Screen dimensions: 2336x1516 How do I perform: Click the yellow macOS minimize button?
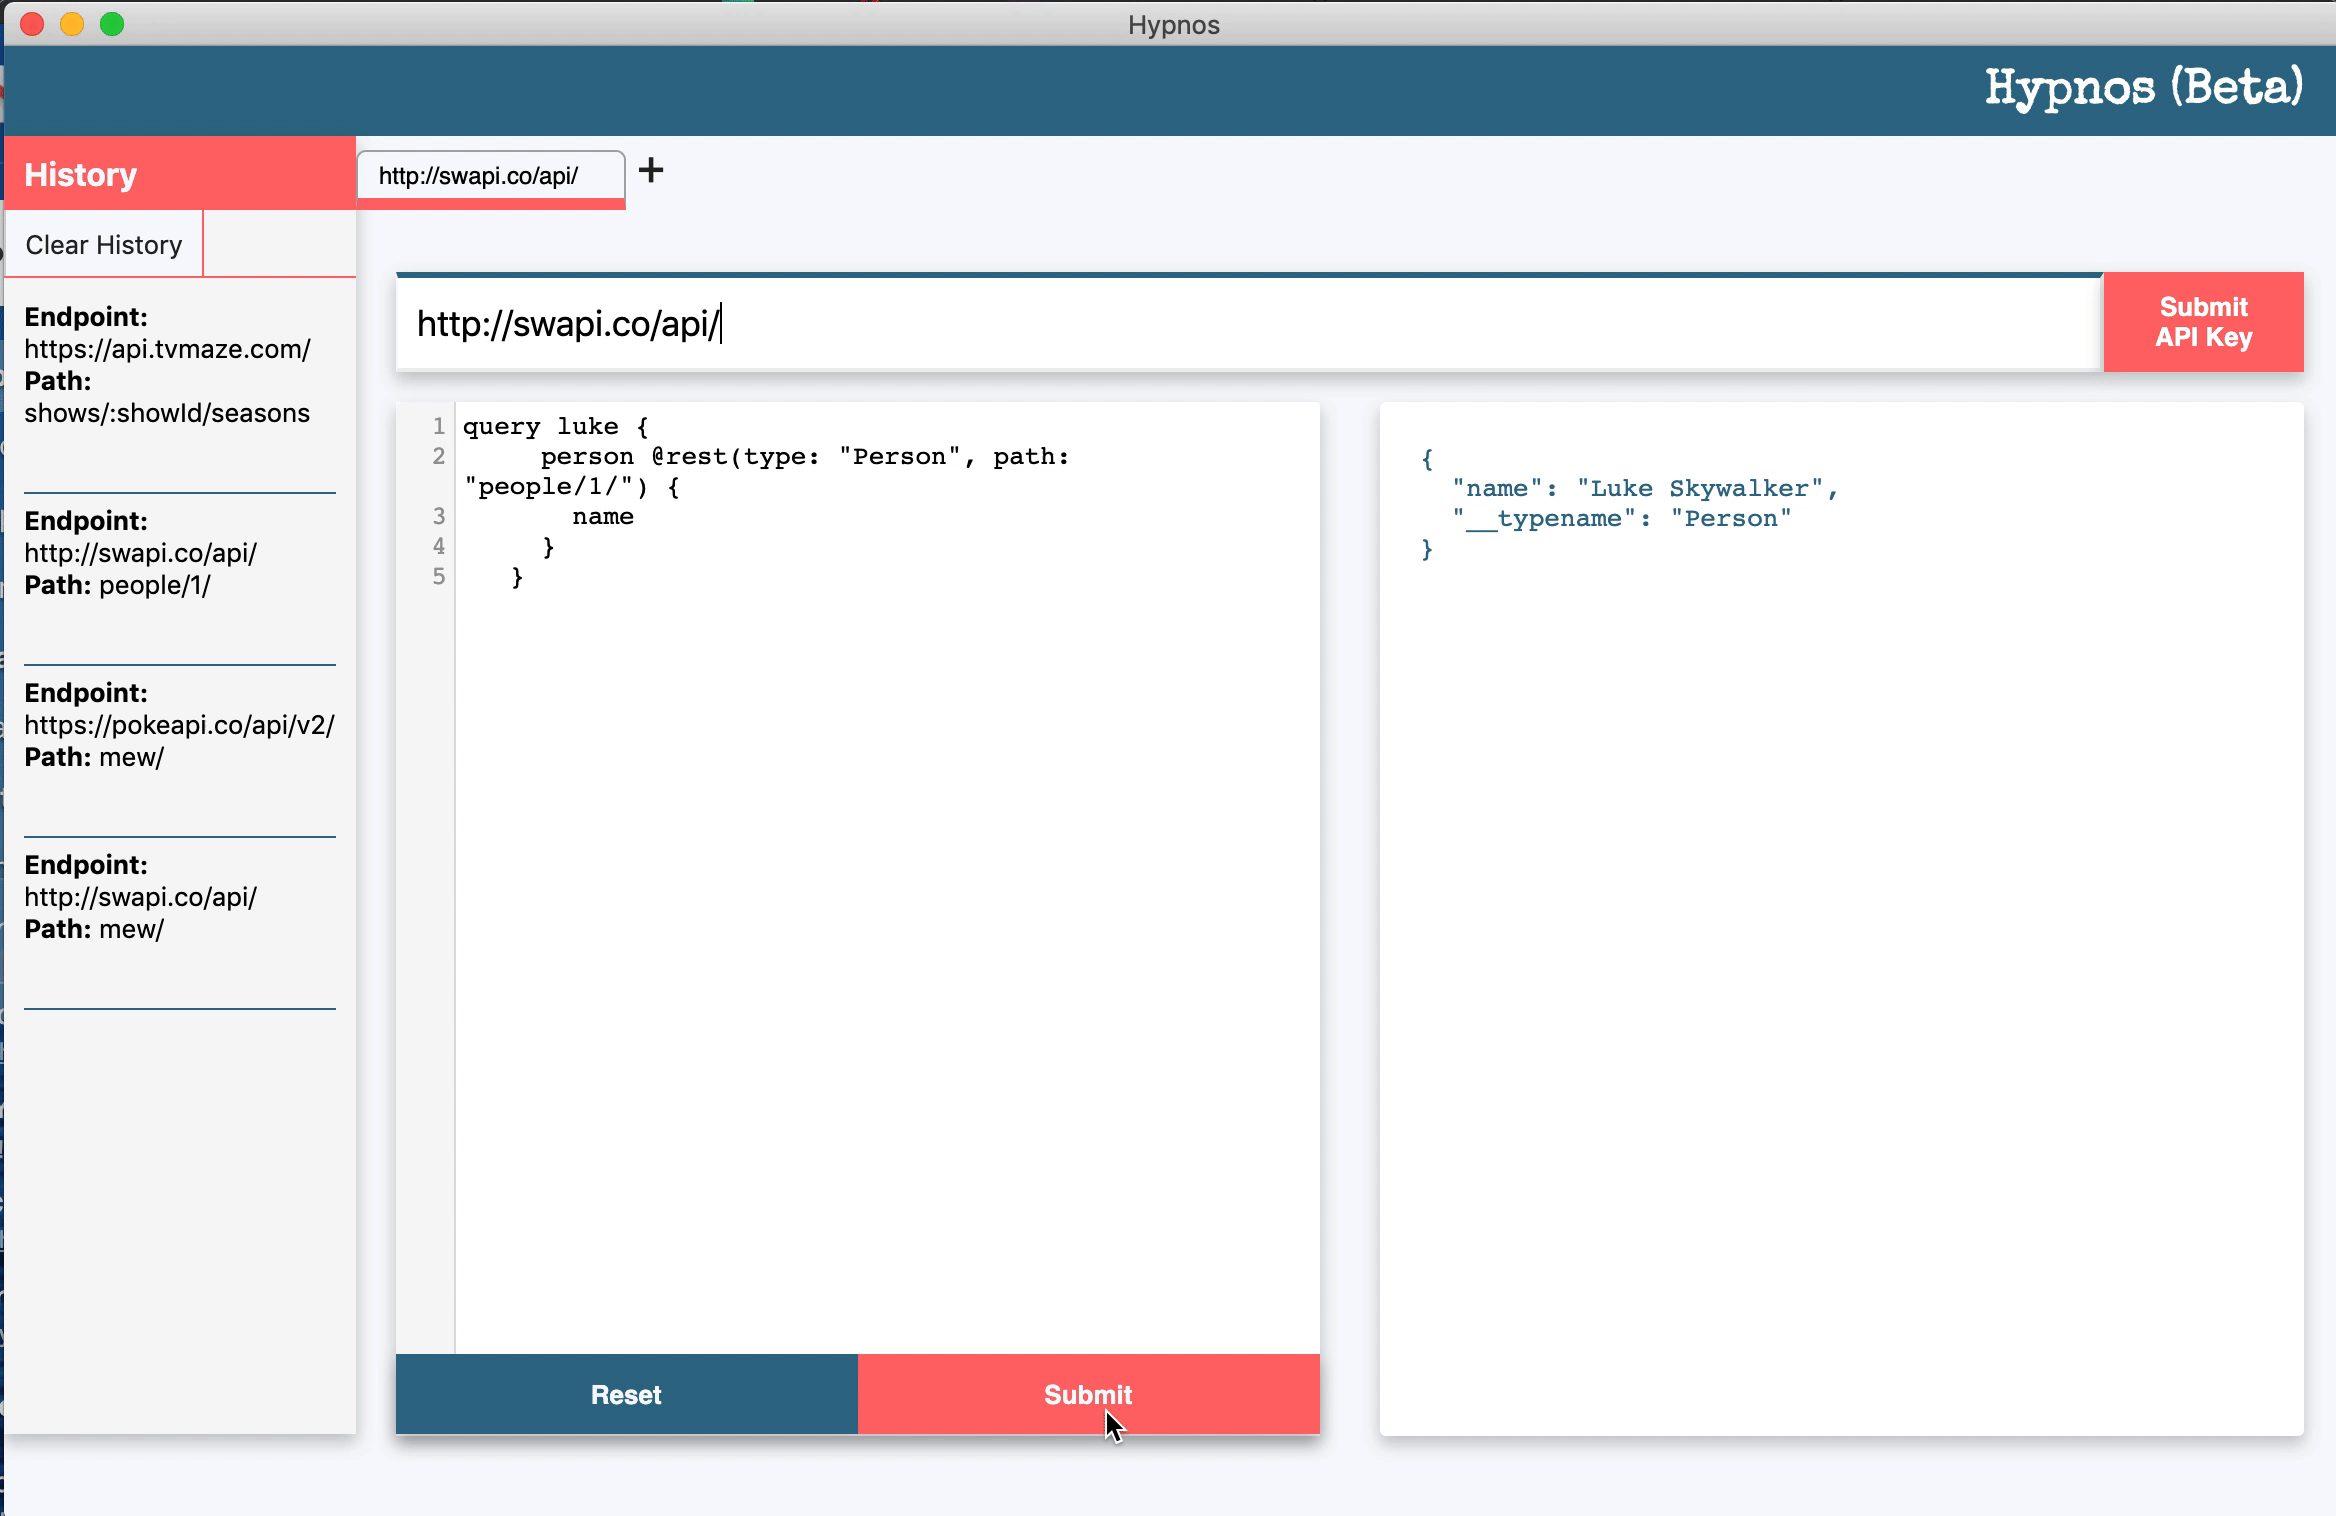[72, 24]
